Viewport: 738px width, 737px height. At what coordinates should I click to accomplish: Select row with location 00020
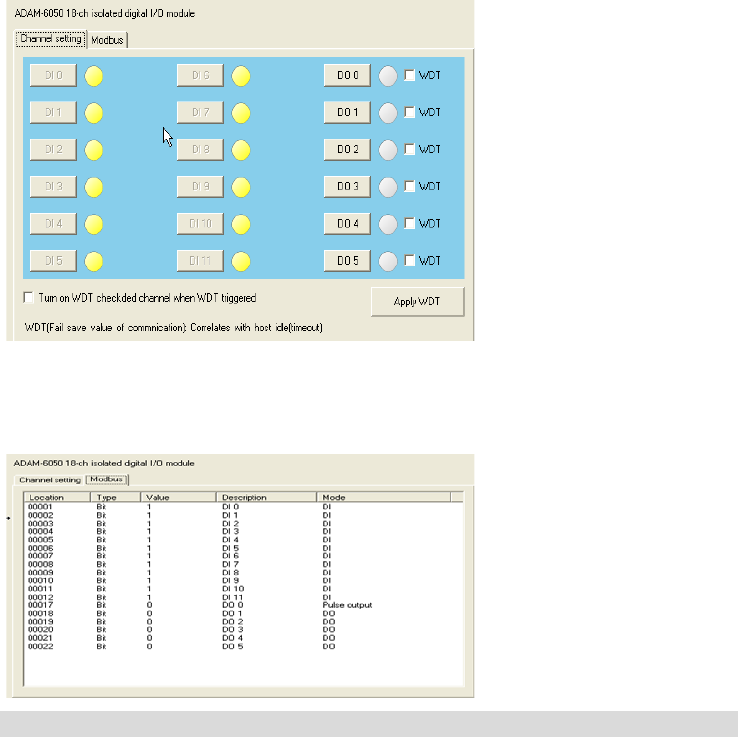click(x=244, y=630)
